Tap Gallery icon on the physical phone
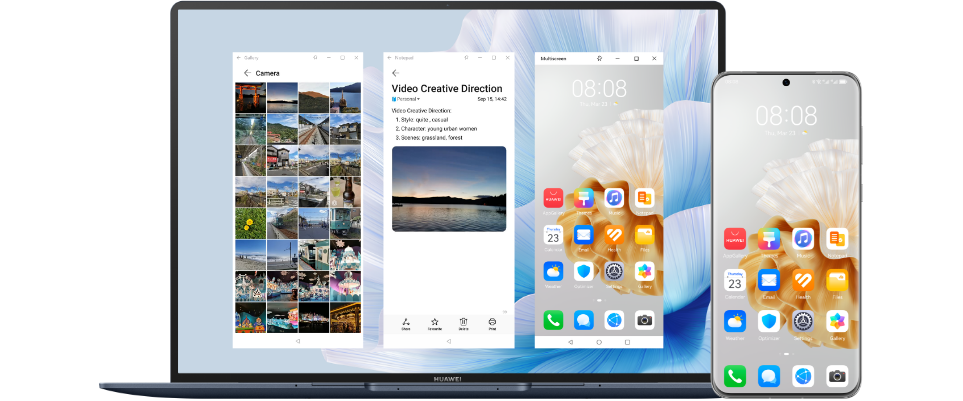The width and height of the screenshot is (963, 401). point(837,321)
